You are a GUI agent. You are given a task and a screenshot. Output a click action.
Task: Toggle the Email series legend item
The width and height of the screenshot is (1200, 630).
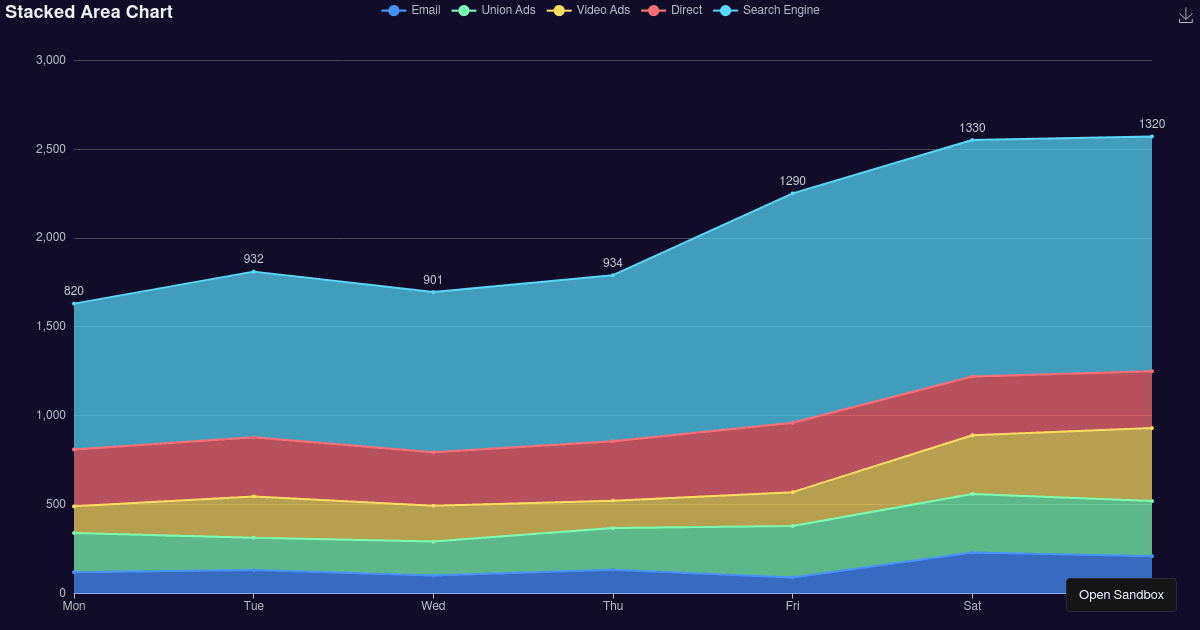pos(411,10)
